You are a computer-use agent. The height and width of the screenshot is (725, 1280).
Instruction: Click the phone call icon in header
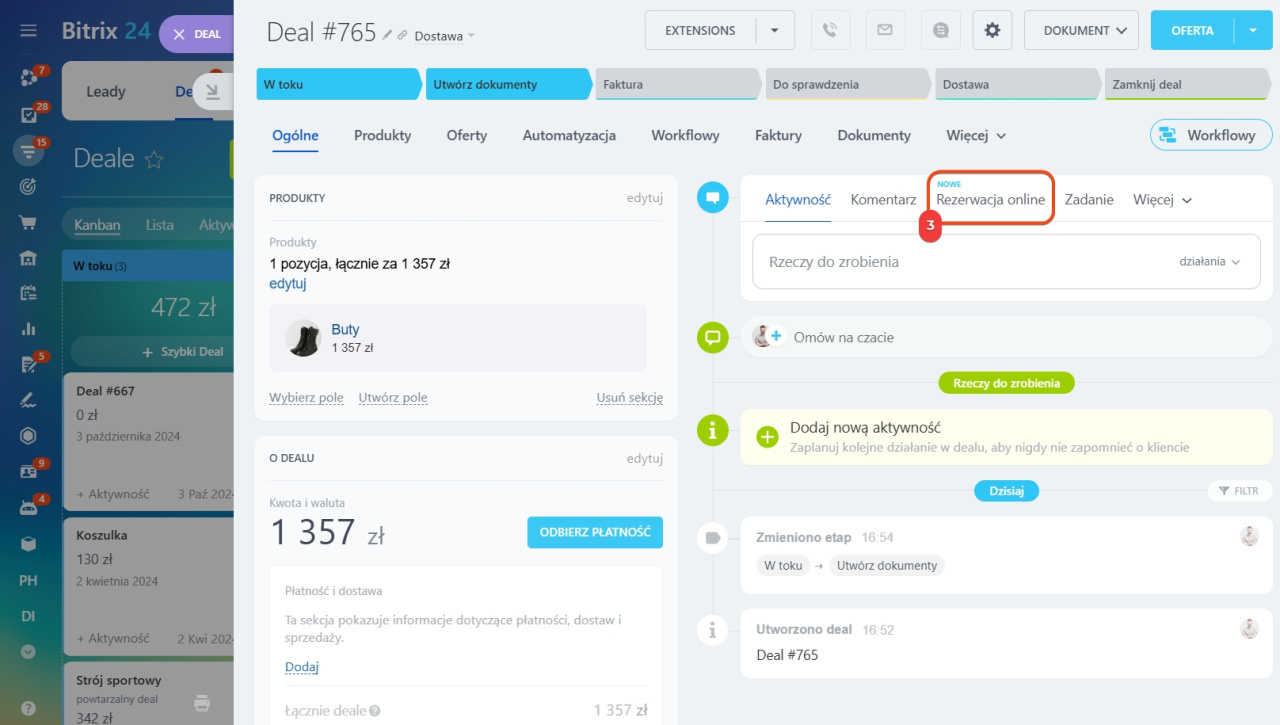pyautogui.click(x=829, y=31)
